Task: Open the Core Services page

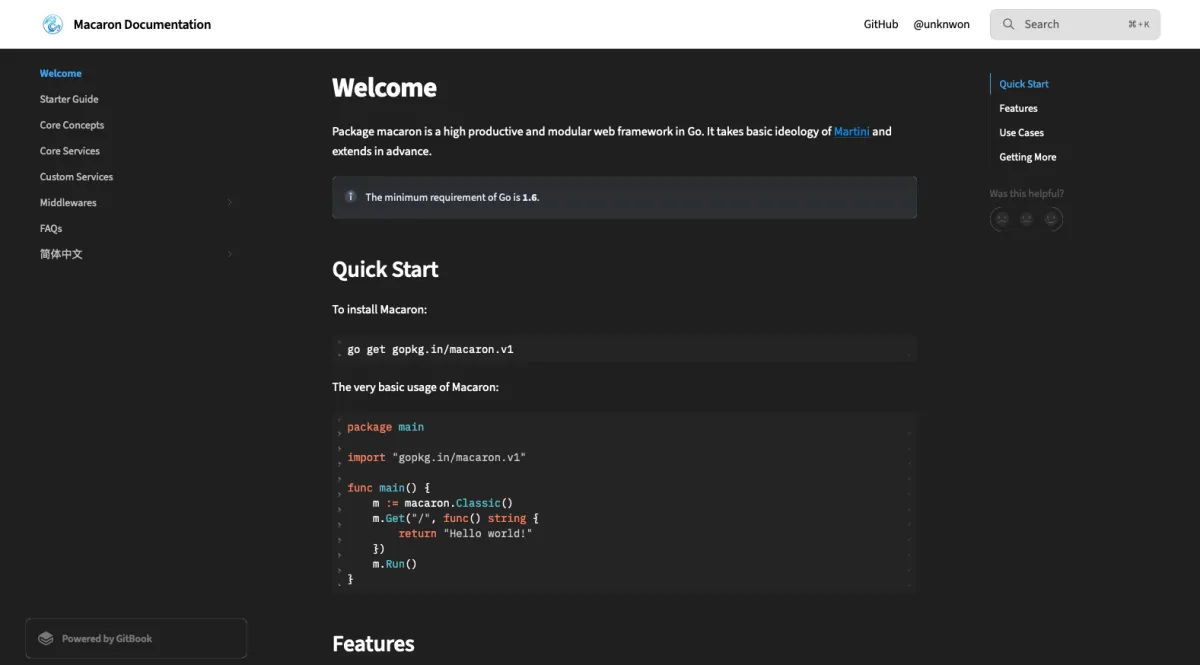Action: [x=70, y=151]
